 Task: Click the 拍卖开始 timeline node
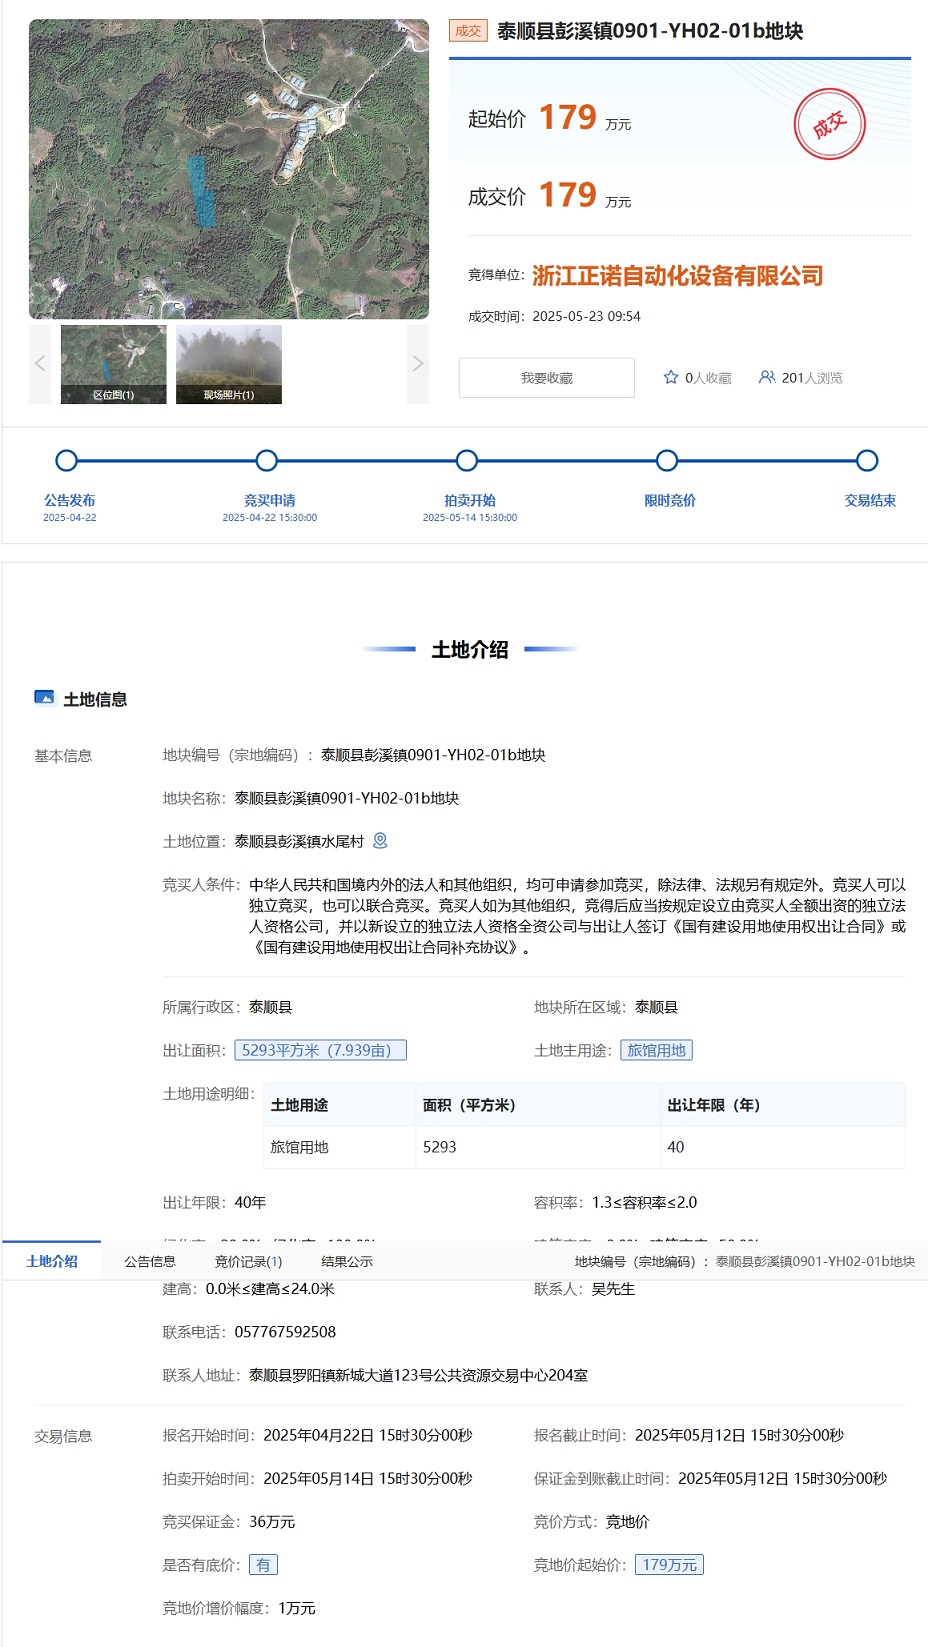467,461
